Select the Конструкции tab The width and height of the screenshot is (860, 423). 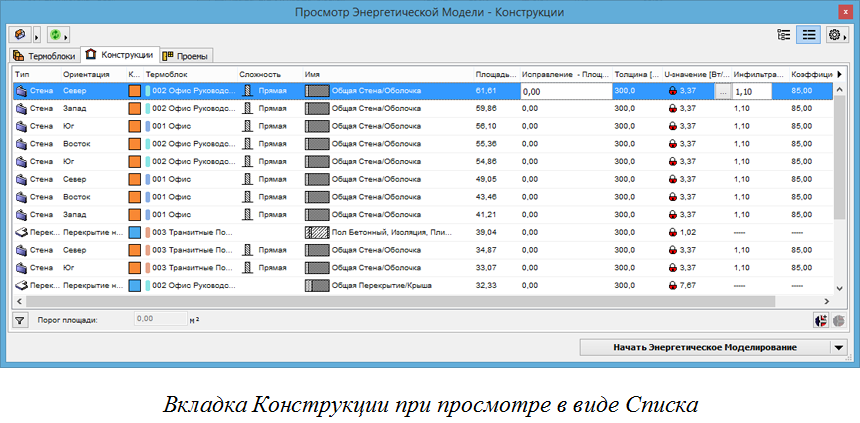click(120, 54)
